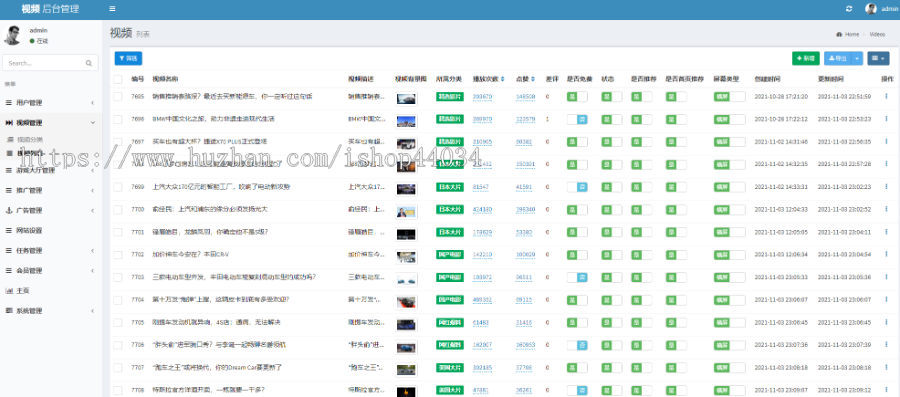Open the column selector grid dropdown
The height and width of the screenshot is (397, 900).
tap(878, 59)
